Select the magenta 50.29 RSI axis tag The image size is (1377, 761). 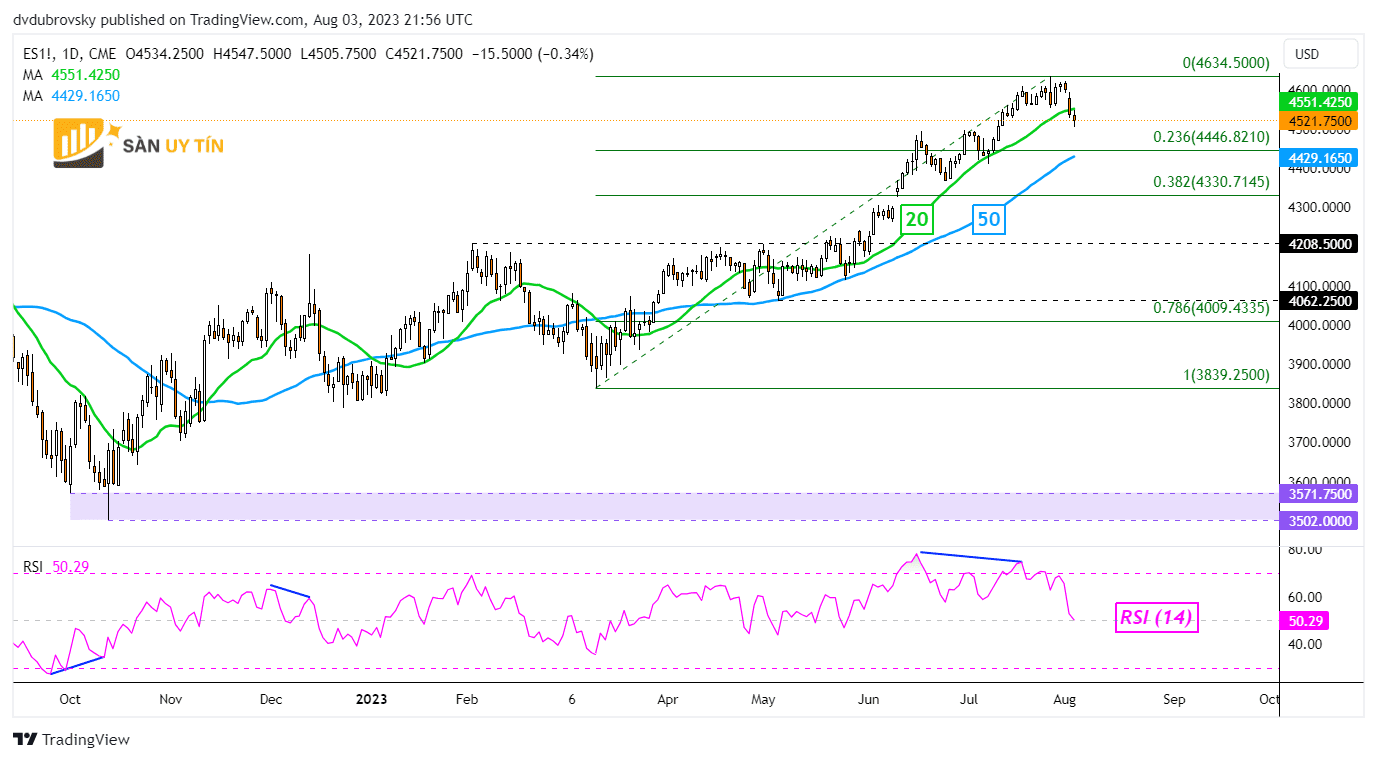point(1306,621)
